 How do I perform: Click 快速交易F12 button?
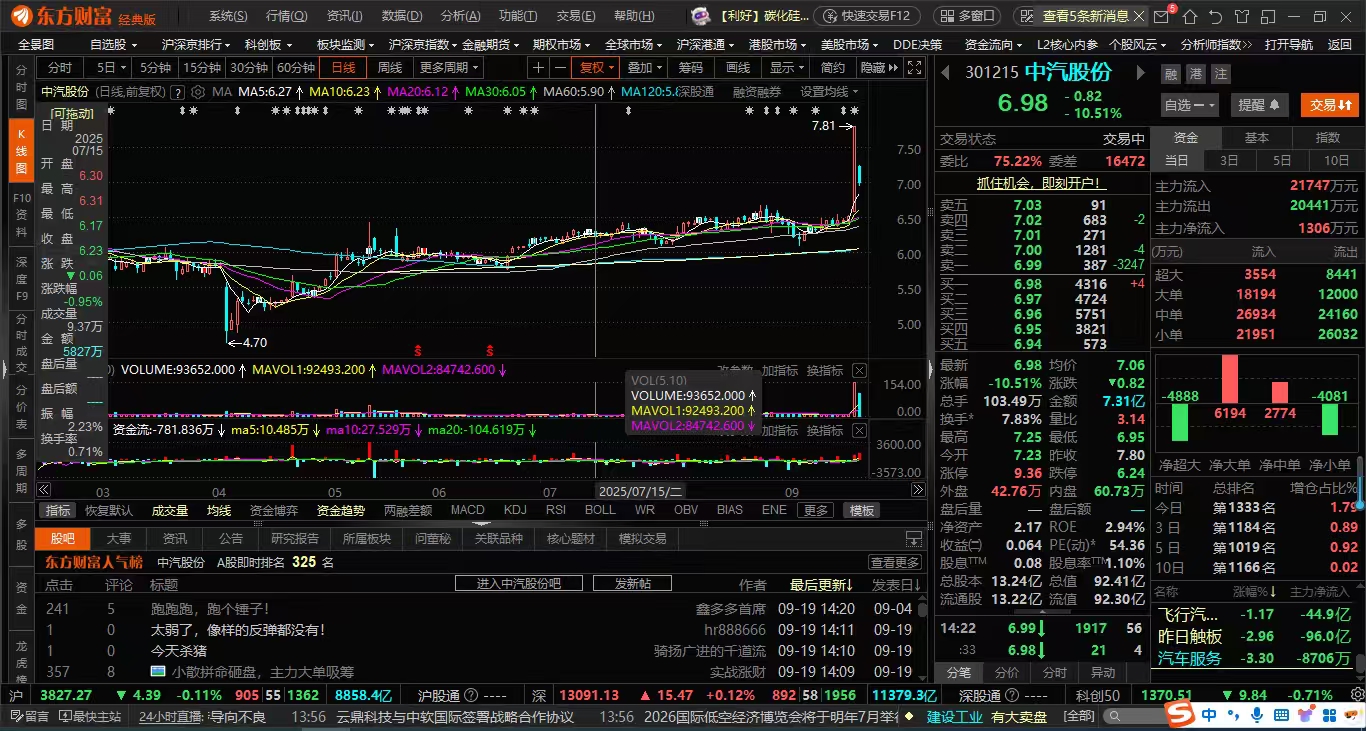click(868, 16)
